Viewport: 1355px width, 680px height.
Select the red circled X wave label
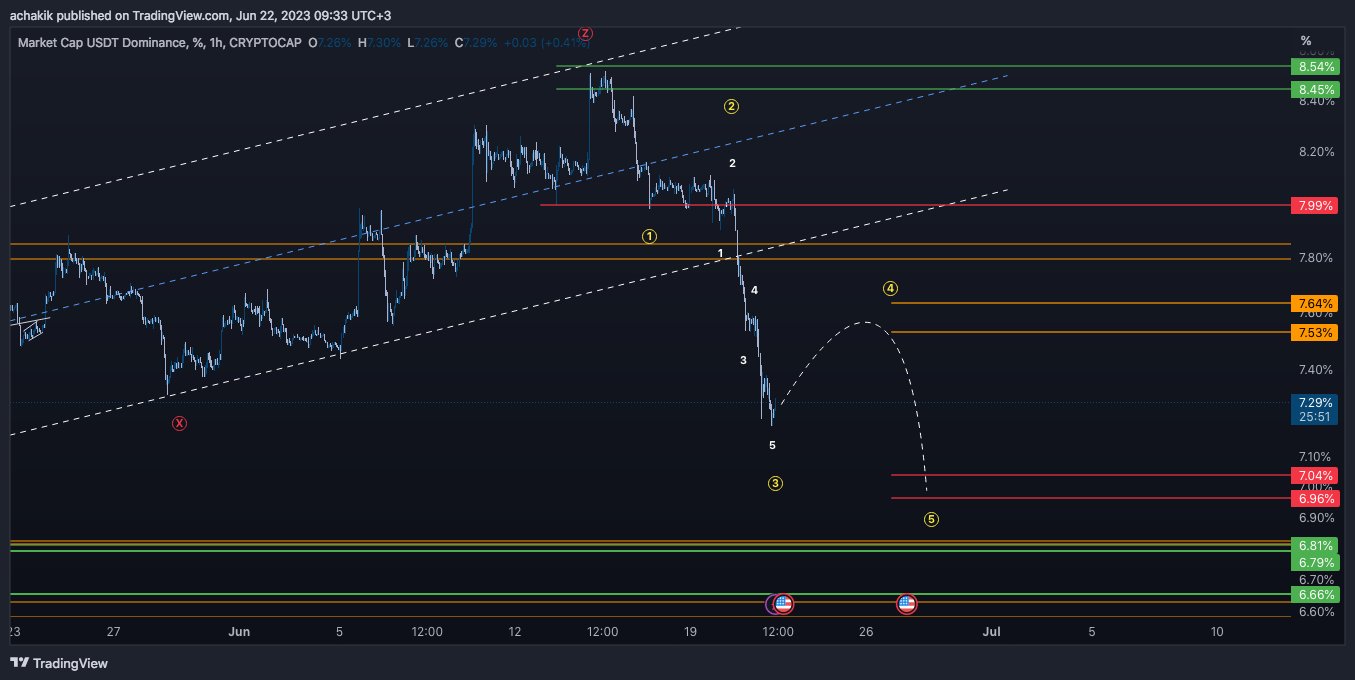(179, 423)
